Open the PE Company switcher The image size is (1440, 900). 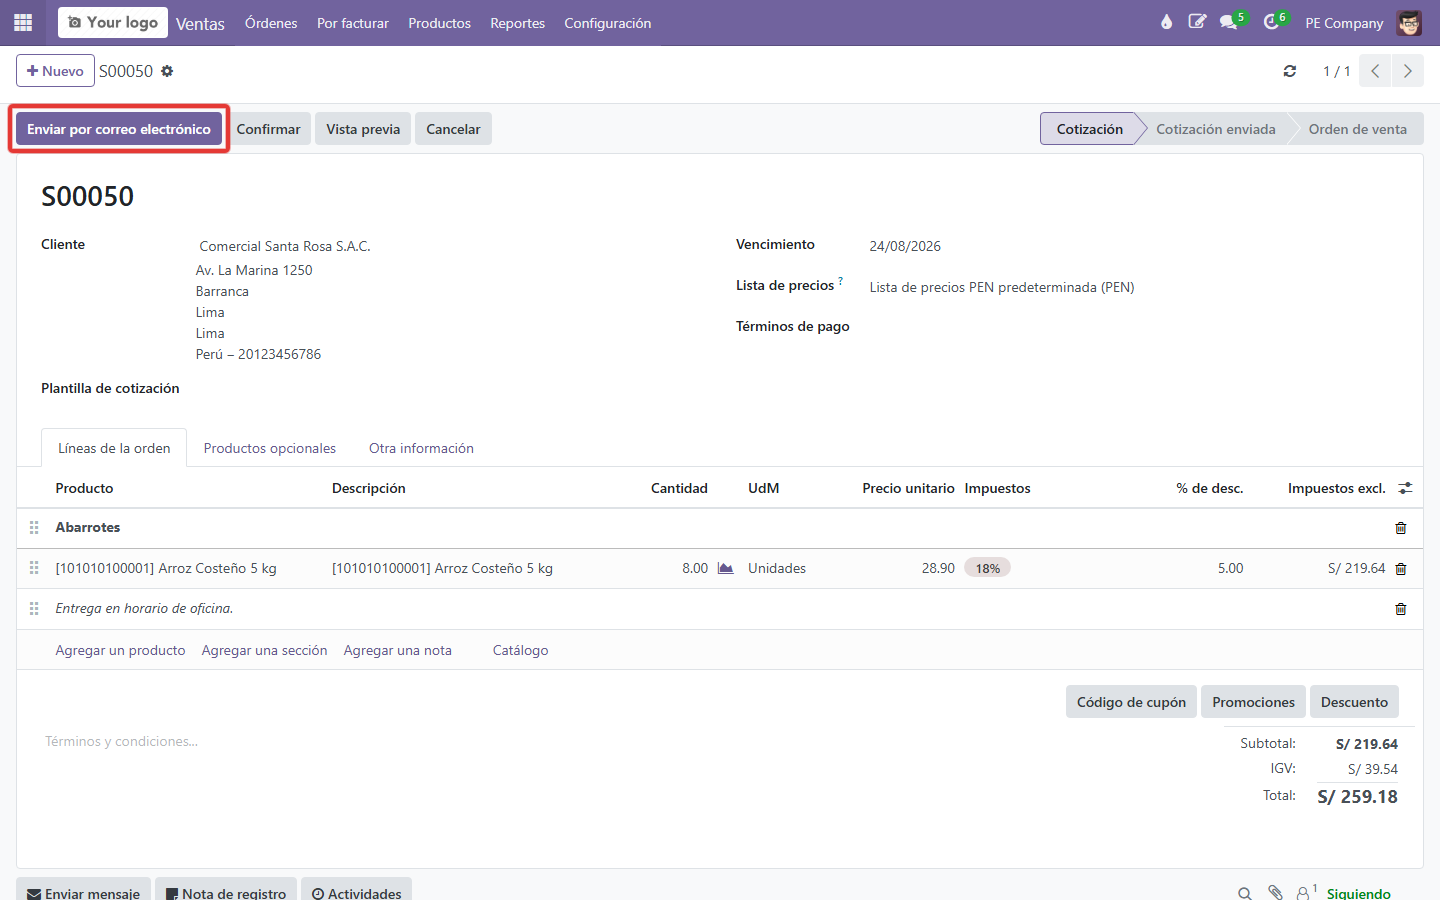click(x=1344, y=23)
